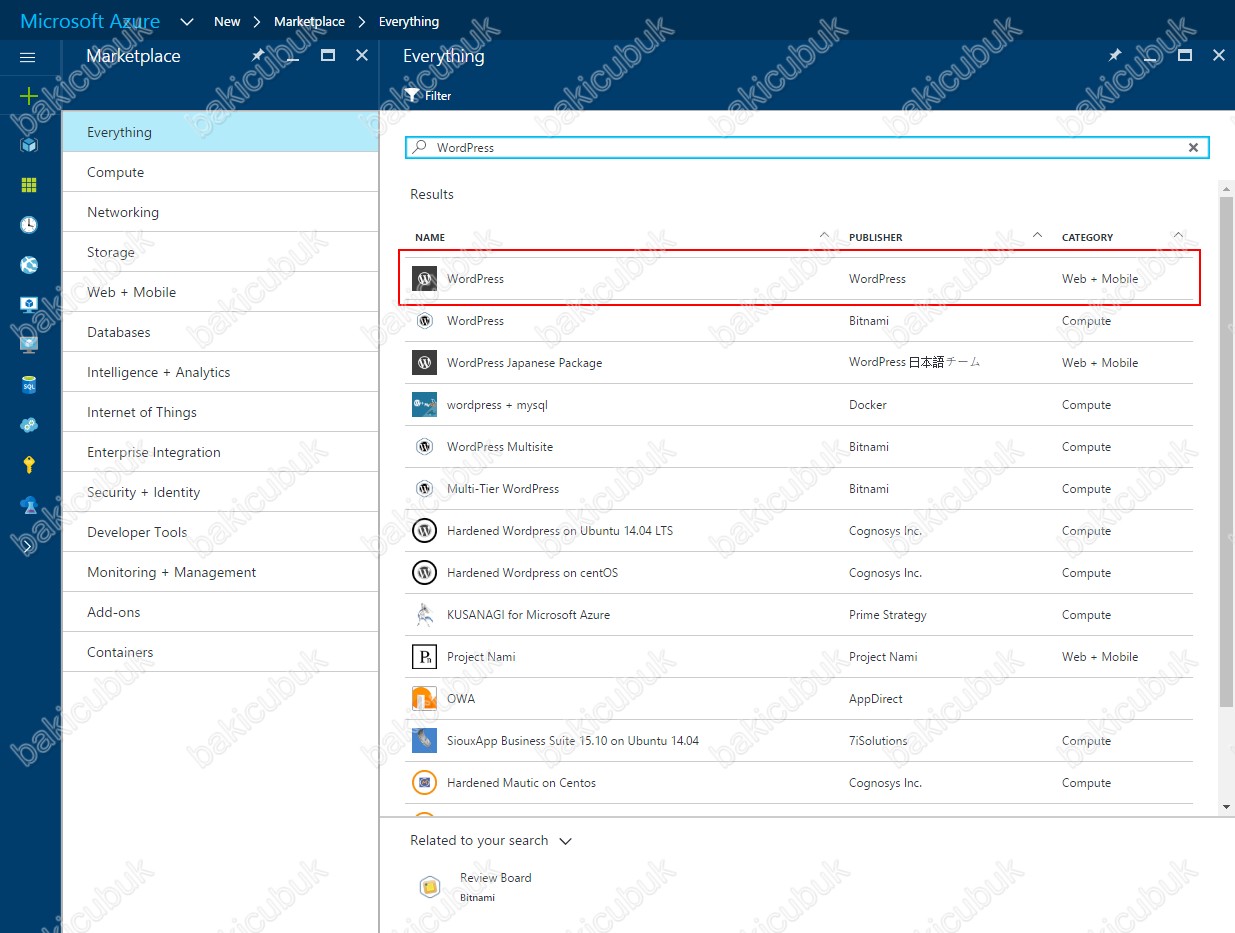Open Intelligence + Analytics category
This screenshot has width=1235, height=933.
[x=220, y=372]
